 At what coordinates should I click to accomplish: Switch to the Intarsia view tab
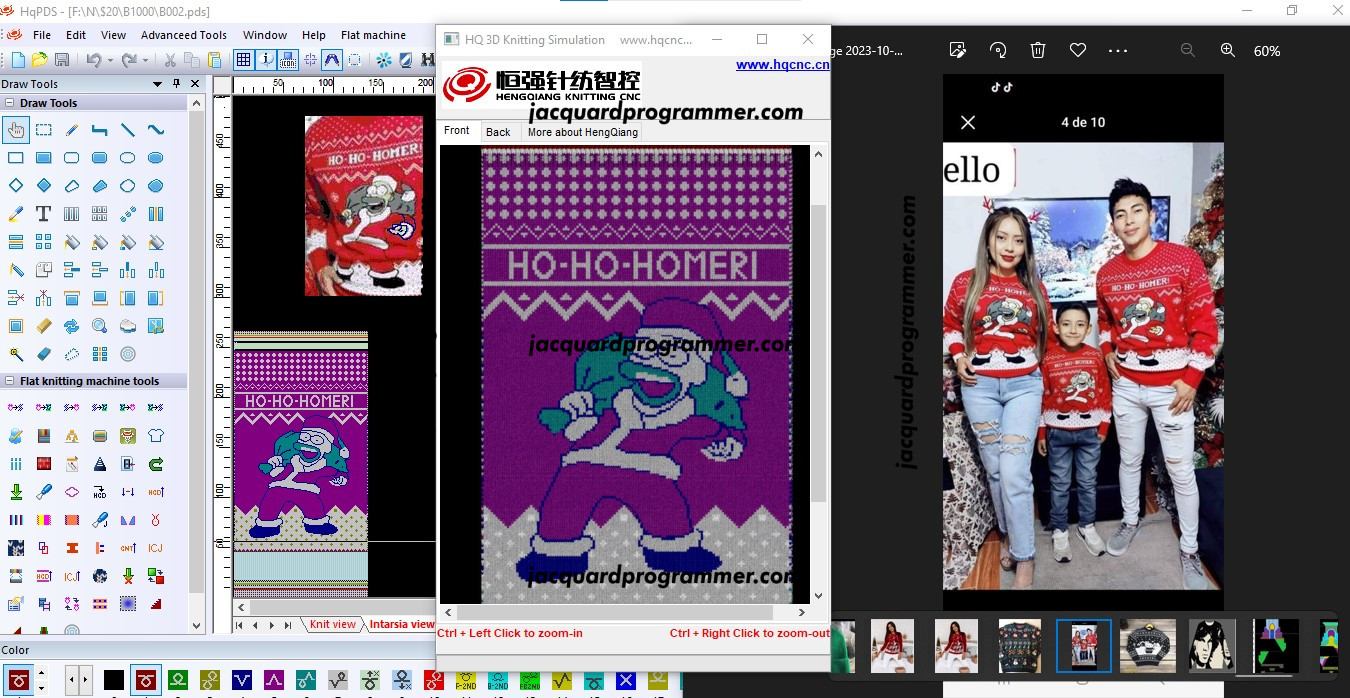tap(402, 624)
